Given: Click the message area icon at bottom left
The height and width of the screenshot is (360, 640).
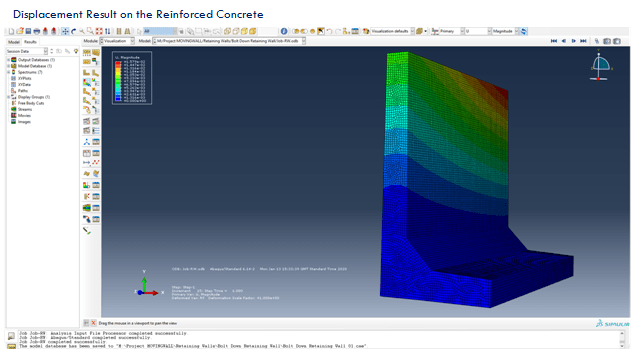Looking at the screenshot, I should click(11, 336).
